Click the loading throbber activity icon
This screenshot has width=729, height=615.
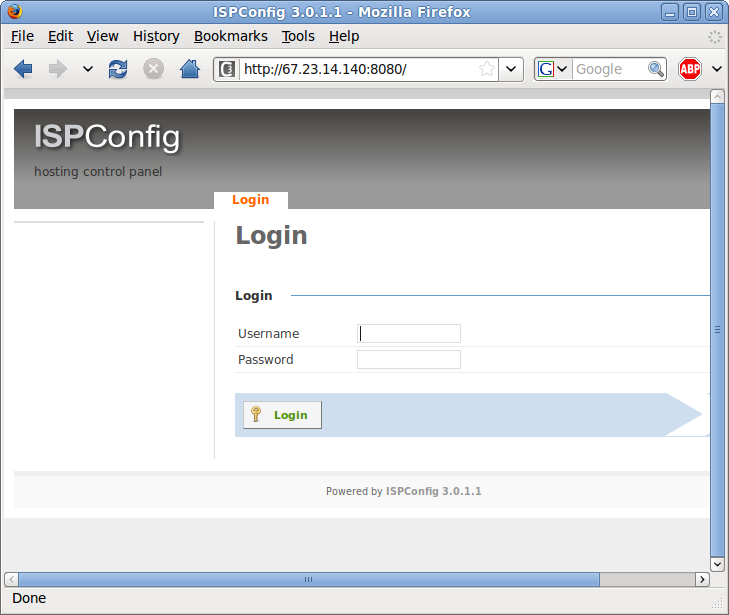point(714,37)
